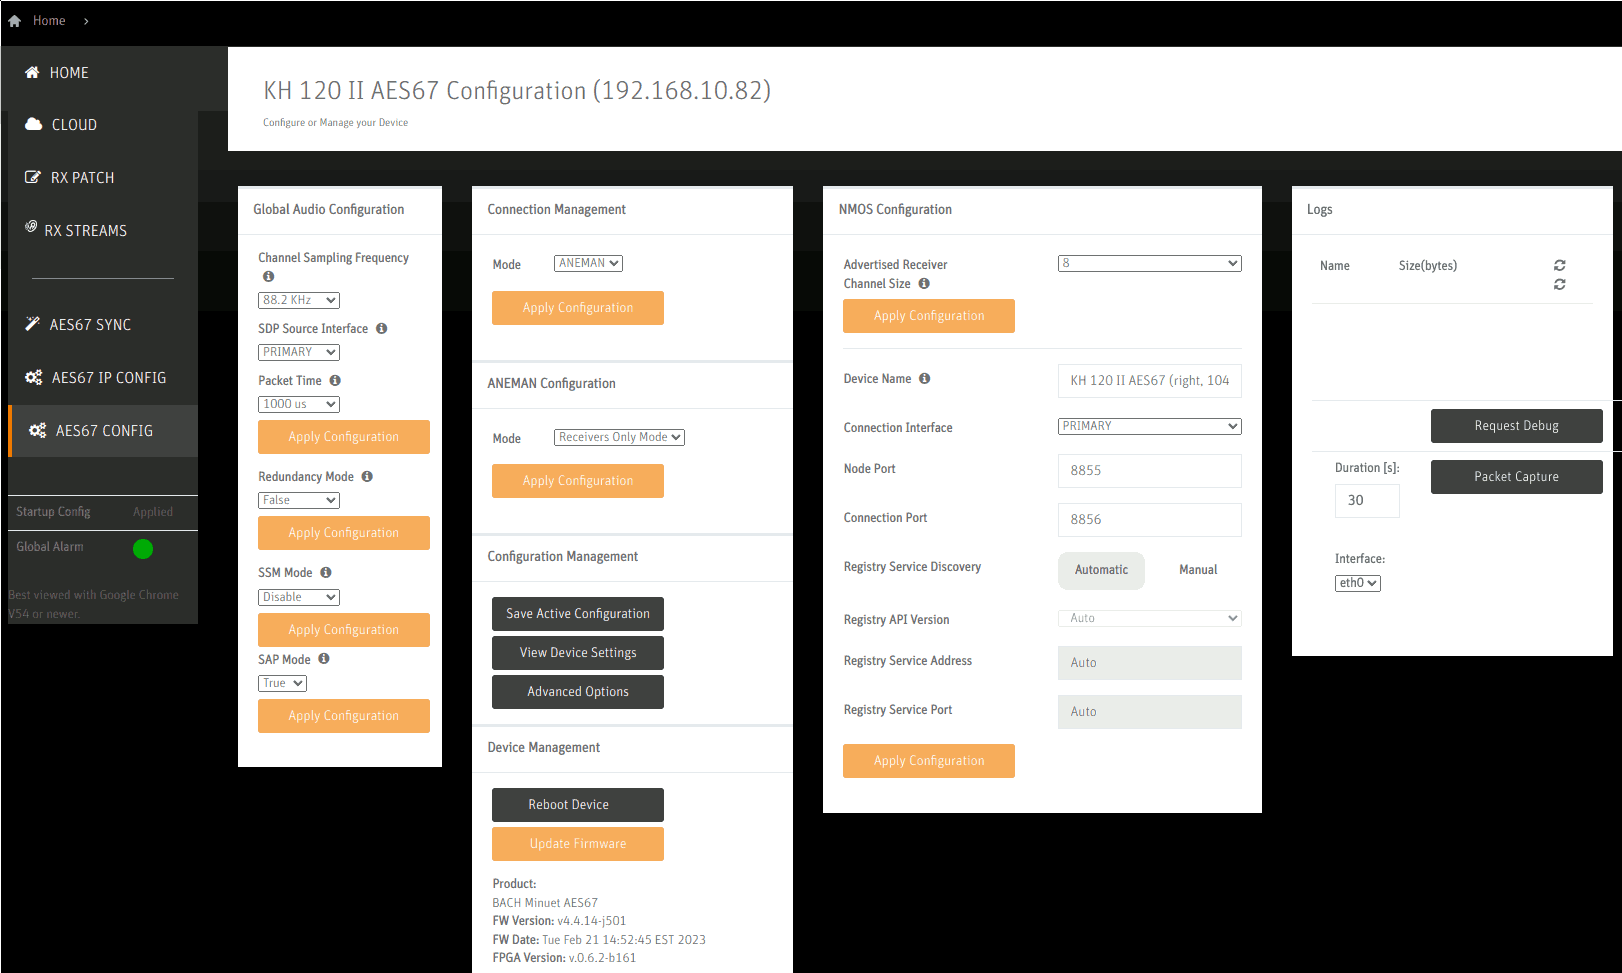The image size is (1622, 973).
Task: Click the HOME house icon in sidebar
Action: pos(32,72)
